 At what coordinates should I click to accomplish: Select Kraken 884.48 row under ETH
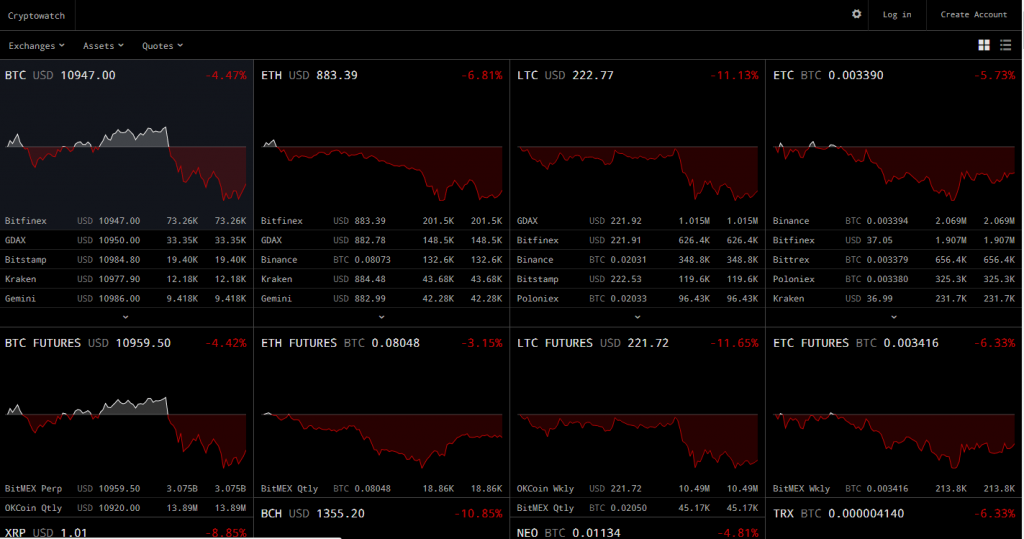click(x=382, y=279)
